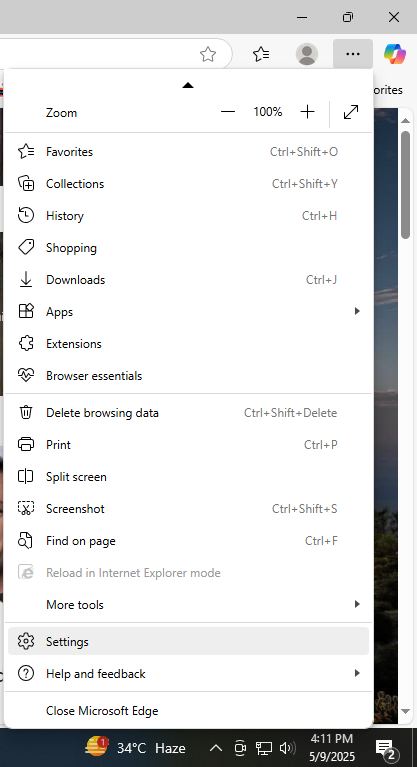This screenshot has height=767, width=417.
Task: Select the Extensions menu entry
Action: (188, 343)
